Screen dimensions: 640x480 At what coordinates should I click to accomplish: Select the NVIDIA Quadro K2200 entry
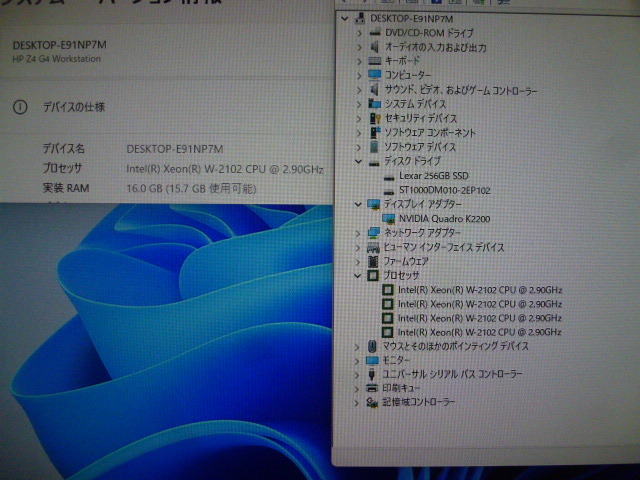coord(444,219)
